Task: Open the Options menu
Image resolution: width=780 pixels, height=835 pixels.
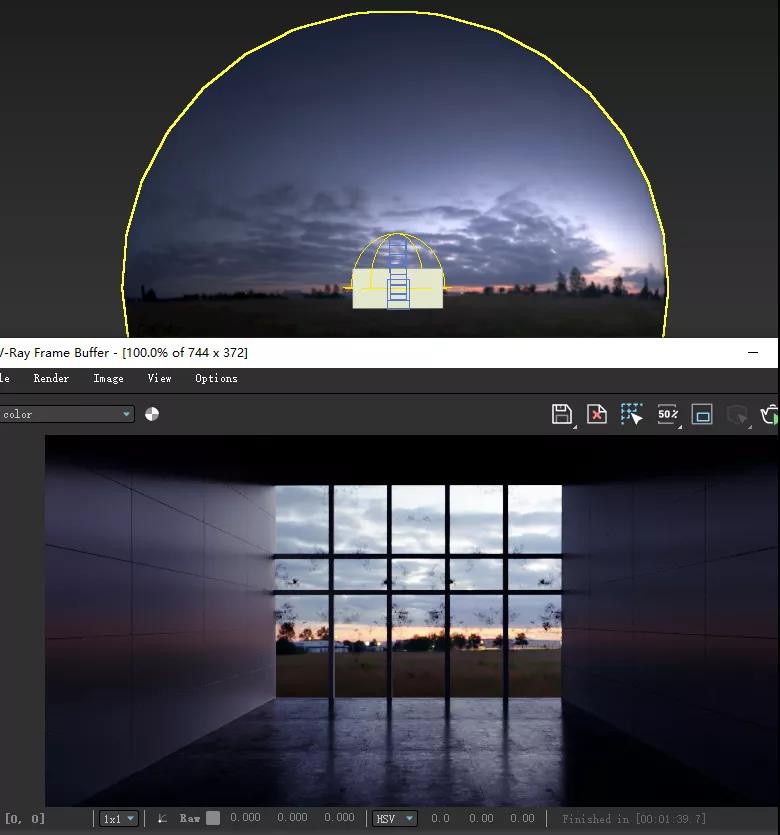Action: coord(216,378)
